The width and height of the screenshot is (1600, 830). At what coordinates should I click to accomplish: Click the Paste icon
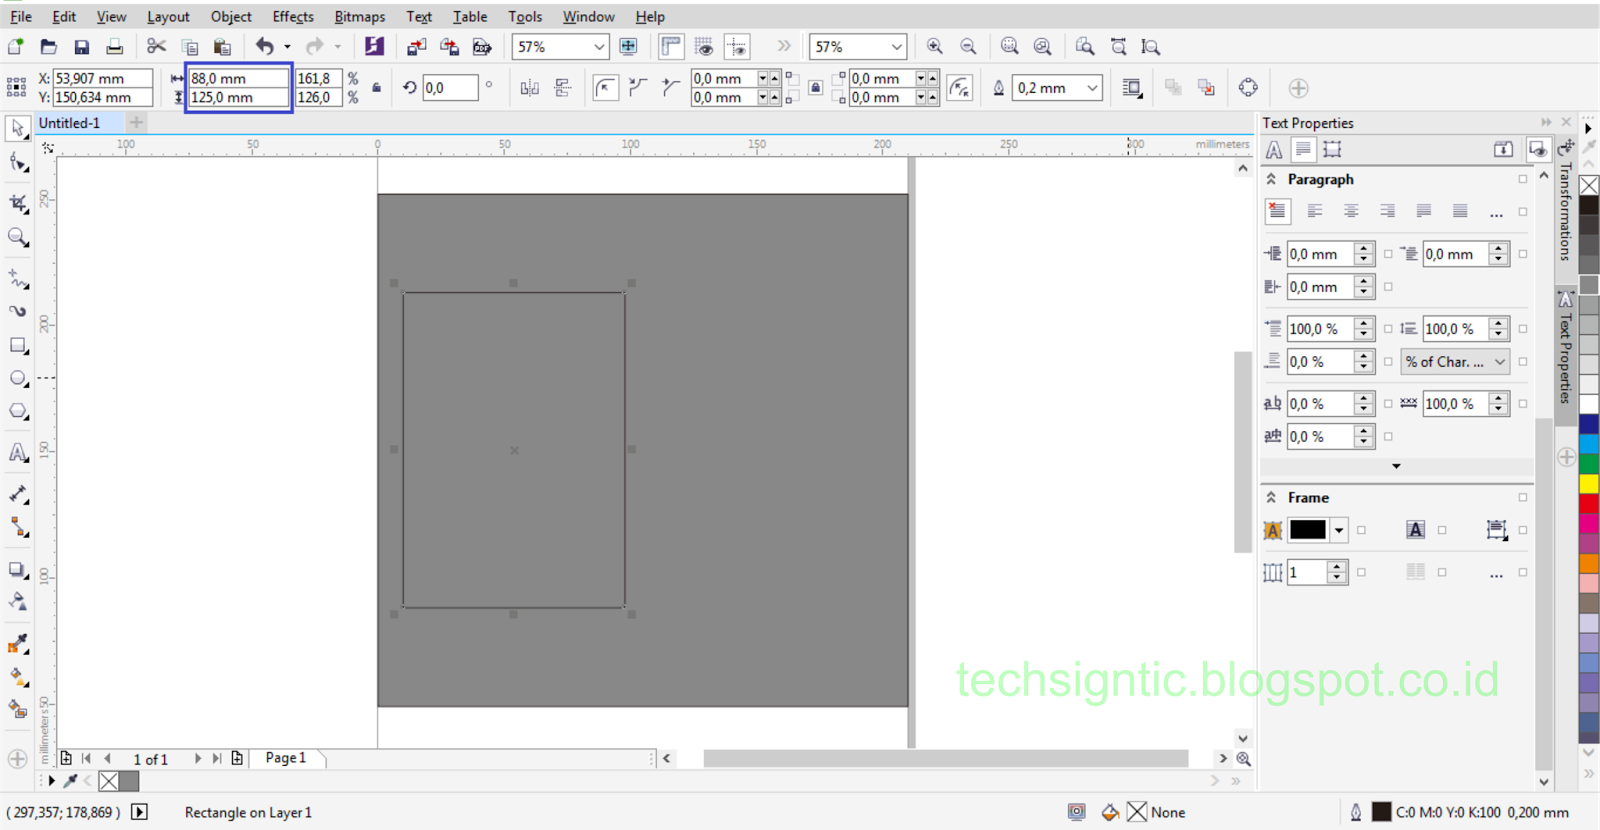222,46
